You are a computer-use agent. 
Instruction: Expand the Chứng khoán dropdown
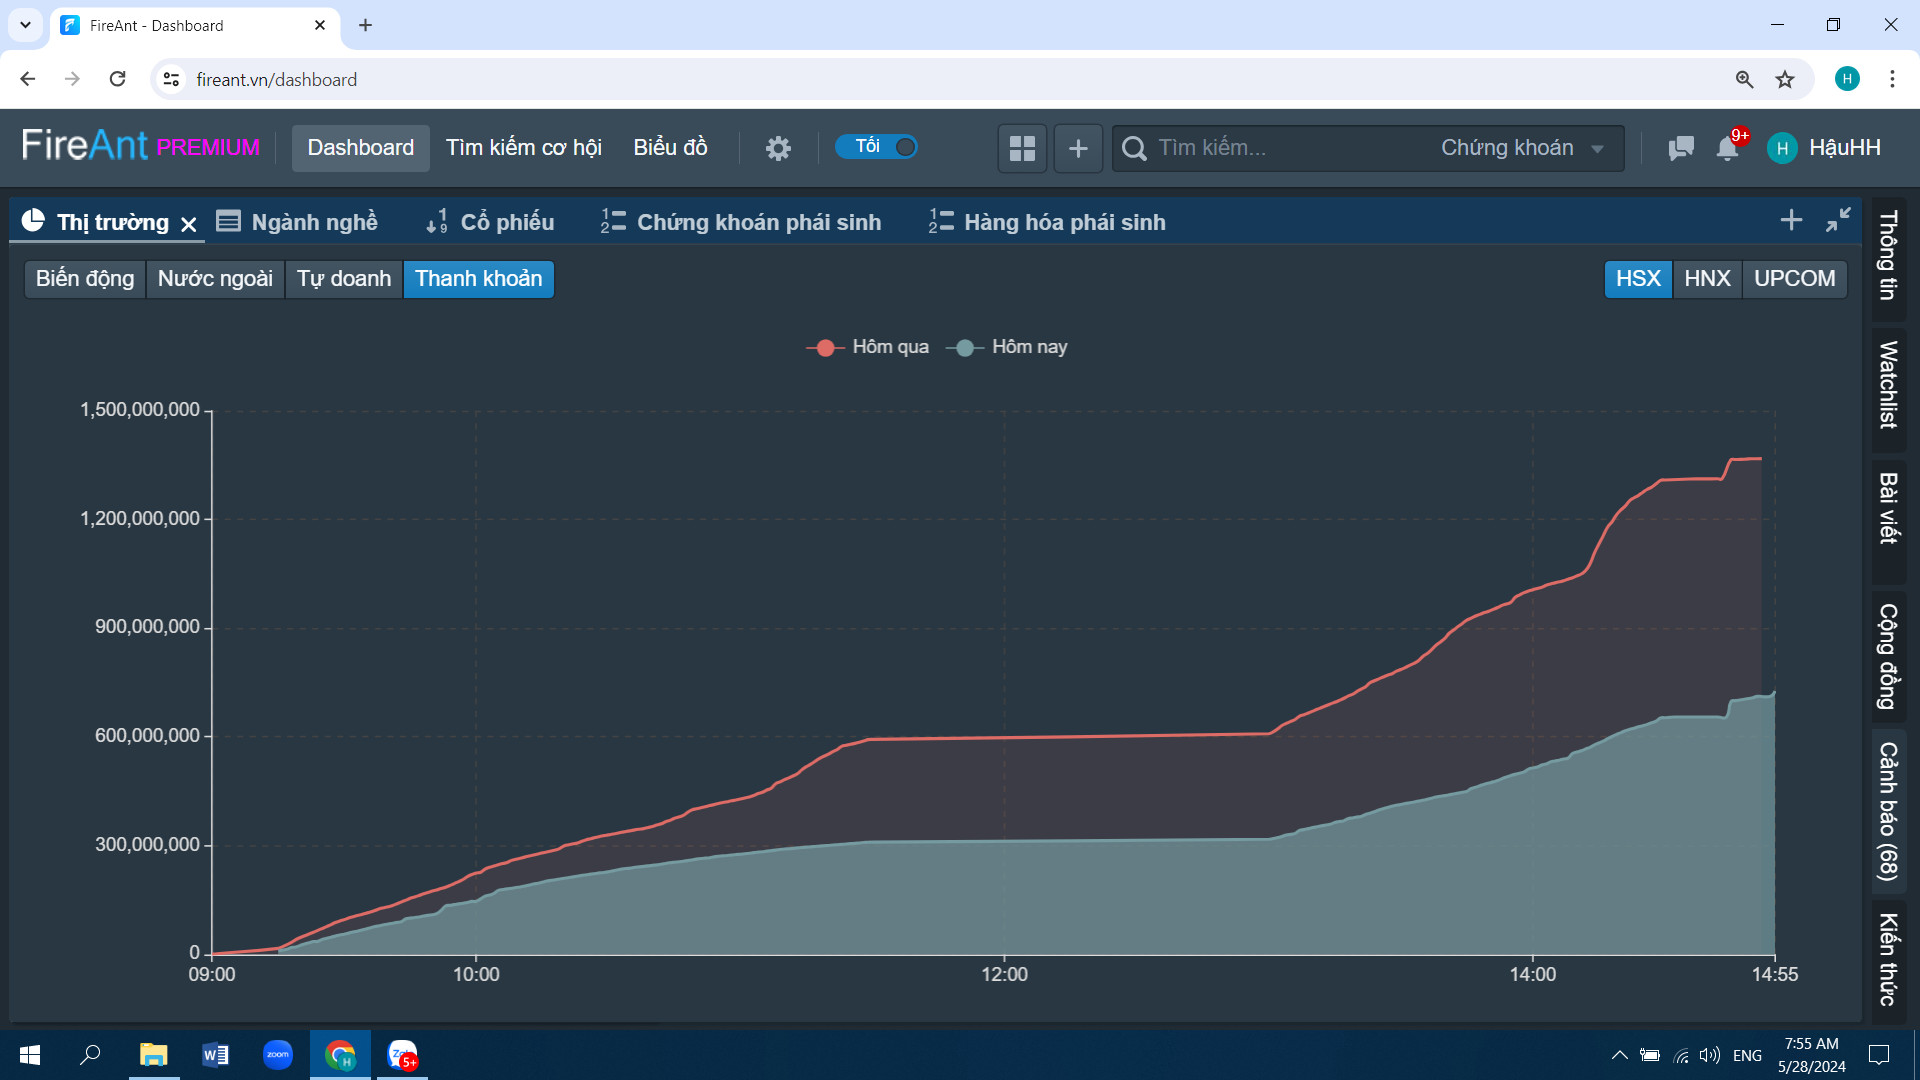[x=1521, y=148]
